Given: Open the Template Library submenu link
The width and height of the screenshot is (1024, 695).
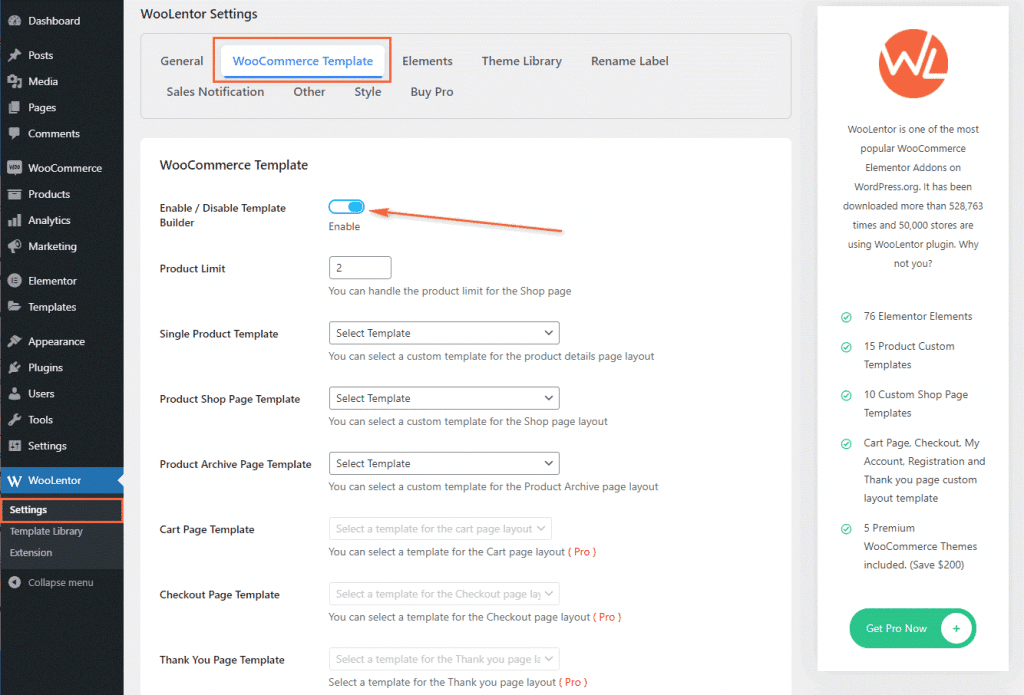Looking at the screenshot, I should click(48, 532).
